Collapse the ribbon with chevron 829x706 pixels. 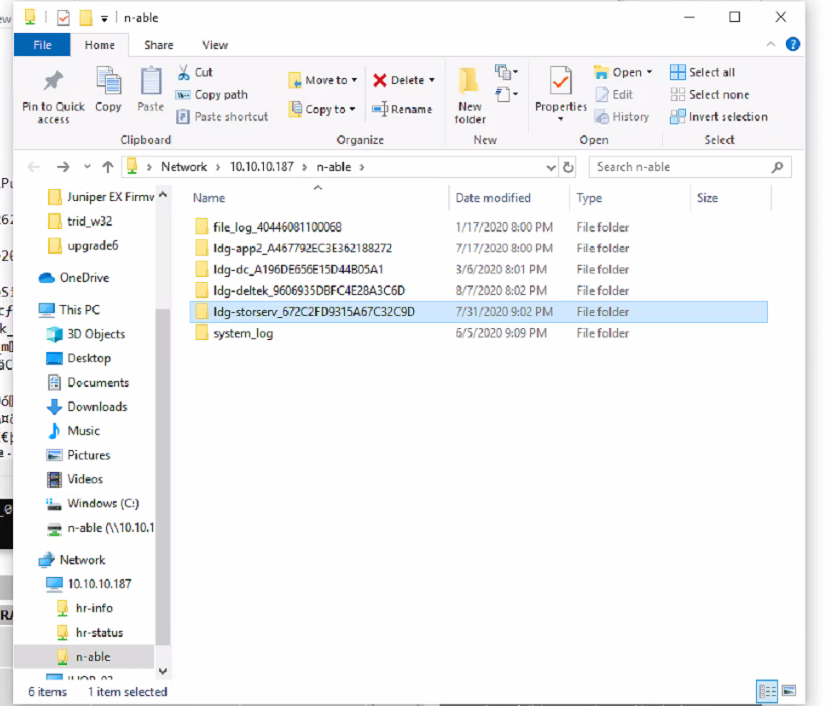click(x=771, y=44)
